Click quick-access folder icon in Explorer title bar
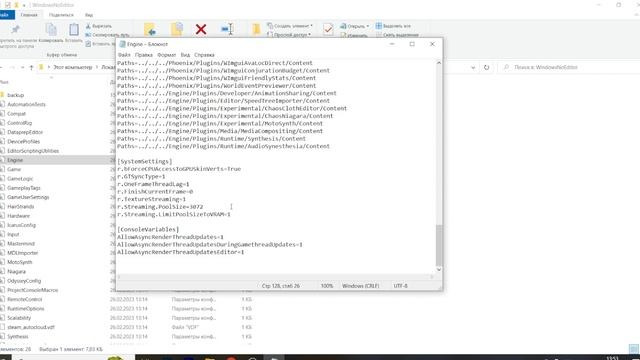 tap(16, 5)
